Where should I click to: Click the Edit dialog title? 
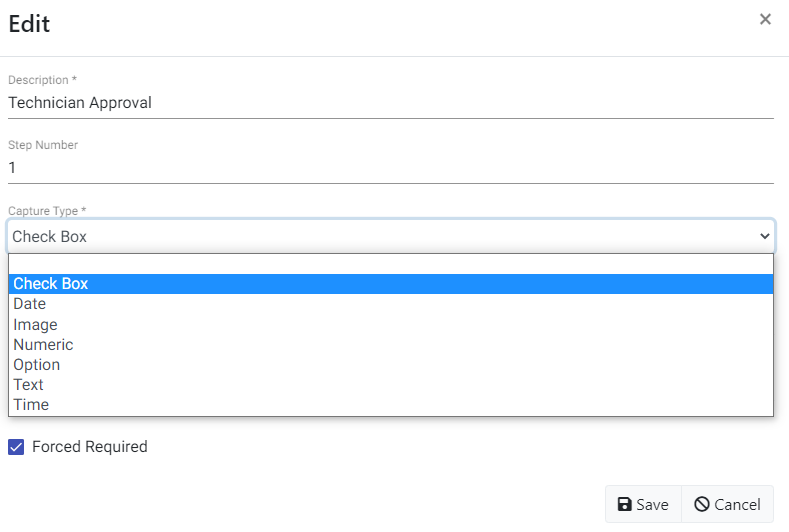click(29, 24)
